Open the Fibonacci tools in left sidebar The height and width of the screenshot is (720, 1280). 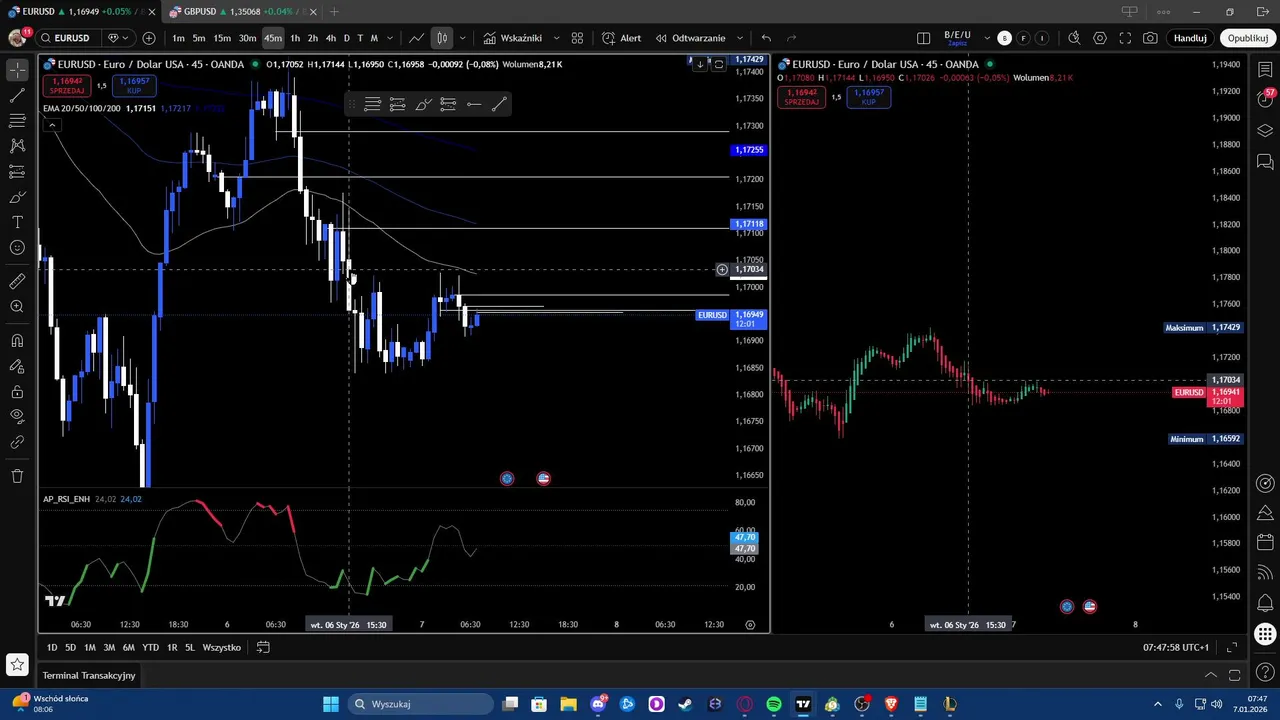(x=17, y=121)
